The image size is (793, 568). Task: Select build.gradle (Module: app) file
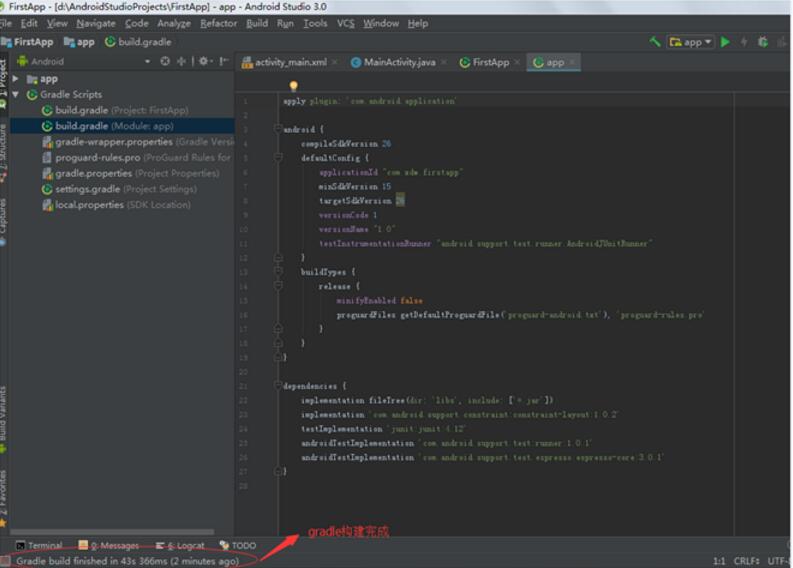(x=122, y=126)
